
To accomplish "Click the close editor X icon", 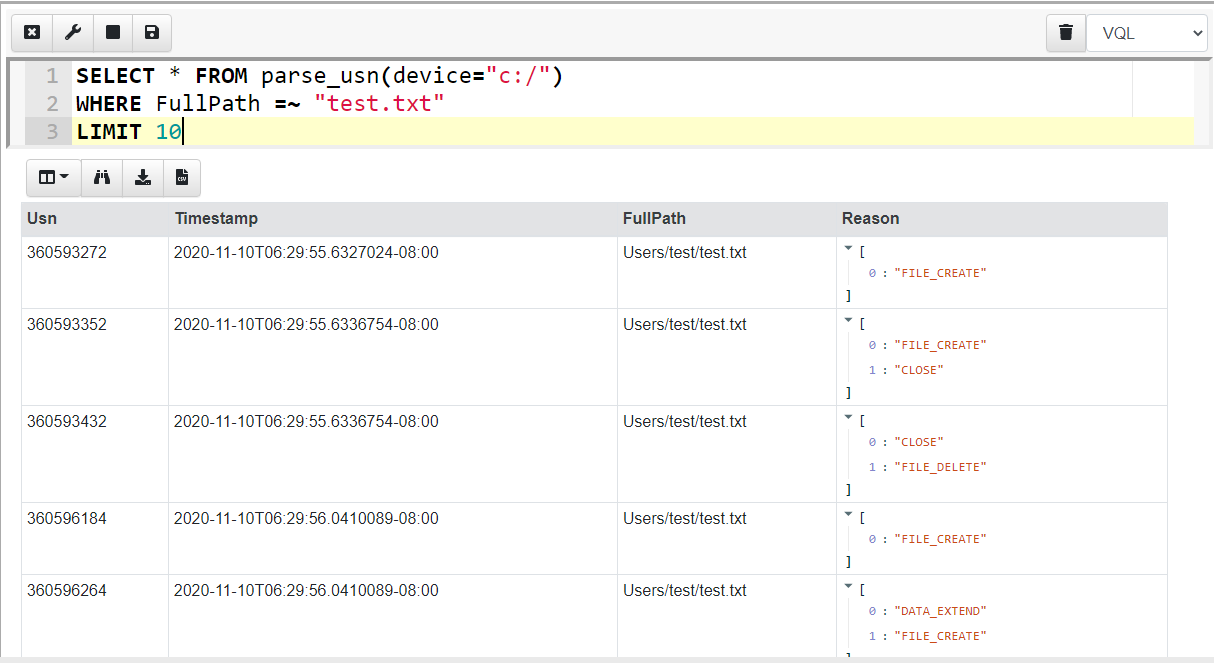I will click(x=32, y=33).
